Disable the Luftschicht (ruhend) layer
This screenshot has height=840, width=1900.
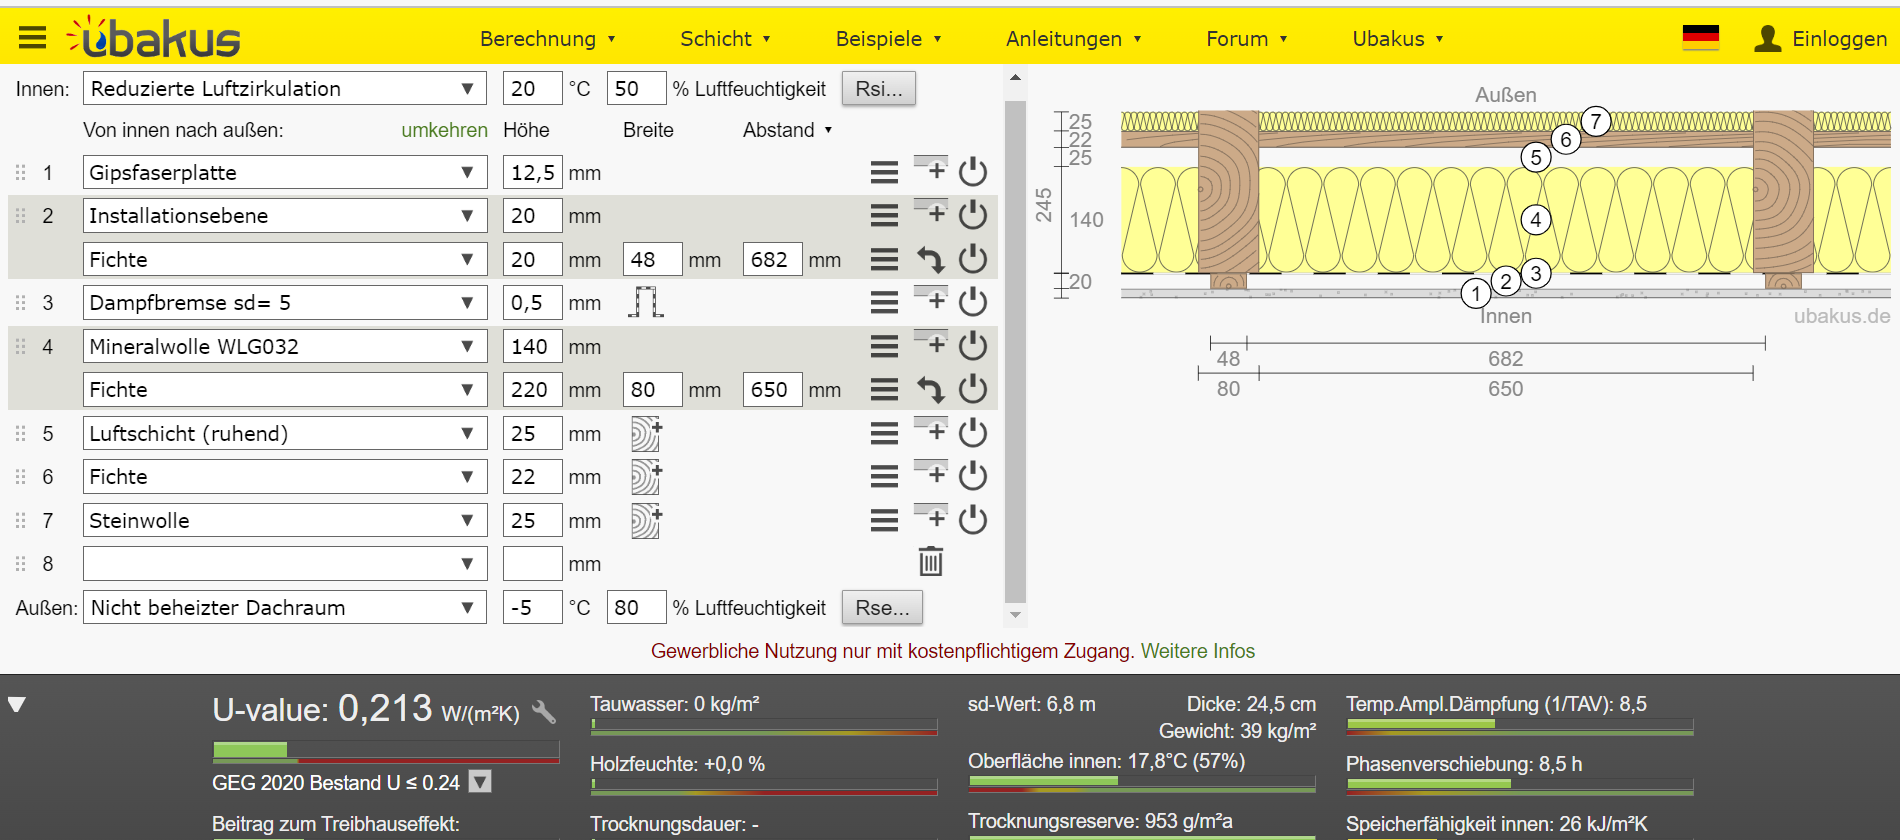coord(972,433)
